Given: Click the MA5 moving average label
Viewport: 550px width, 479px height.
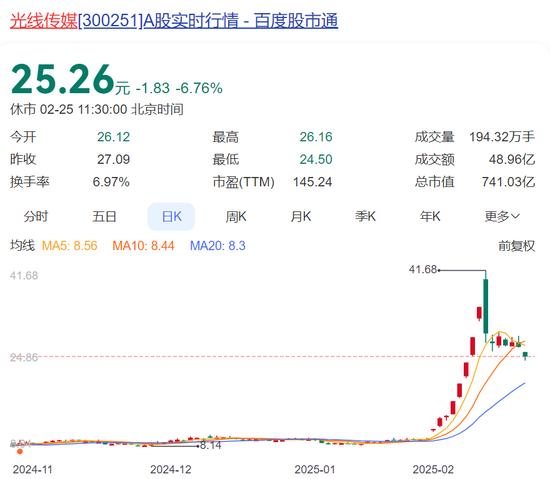Looking at the screenshot, I should pos(69,246).
